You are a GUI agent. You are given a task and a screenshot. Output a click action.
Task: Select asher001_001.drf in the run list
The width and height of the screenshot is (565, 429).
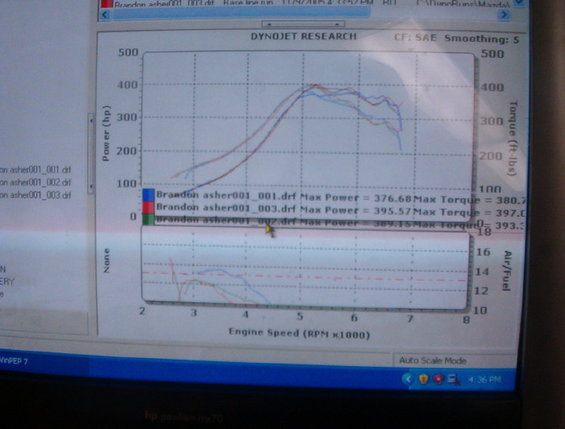click(36, 170)
